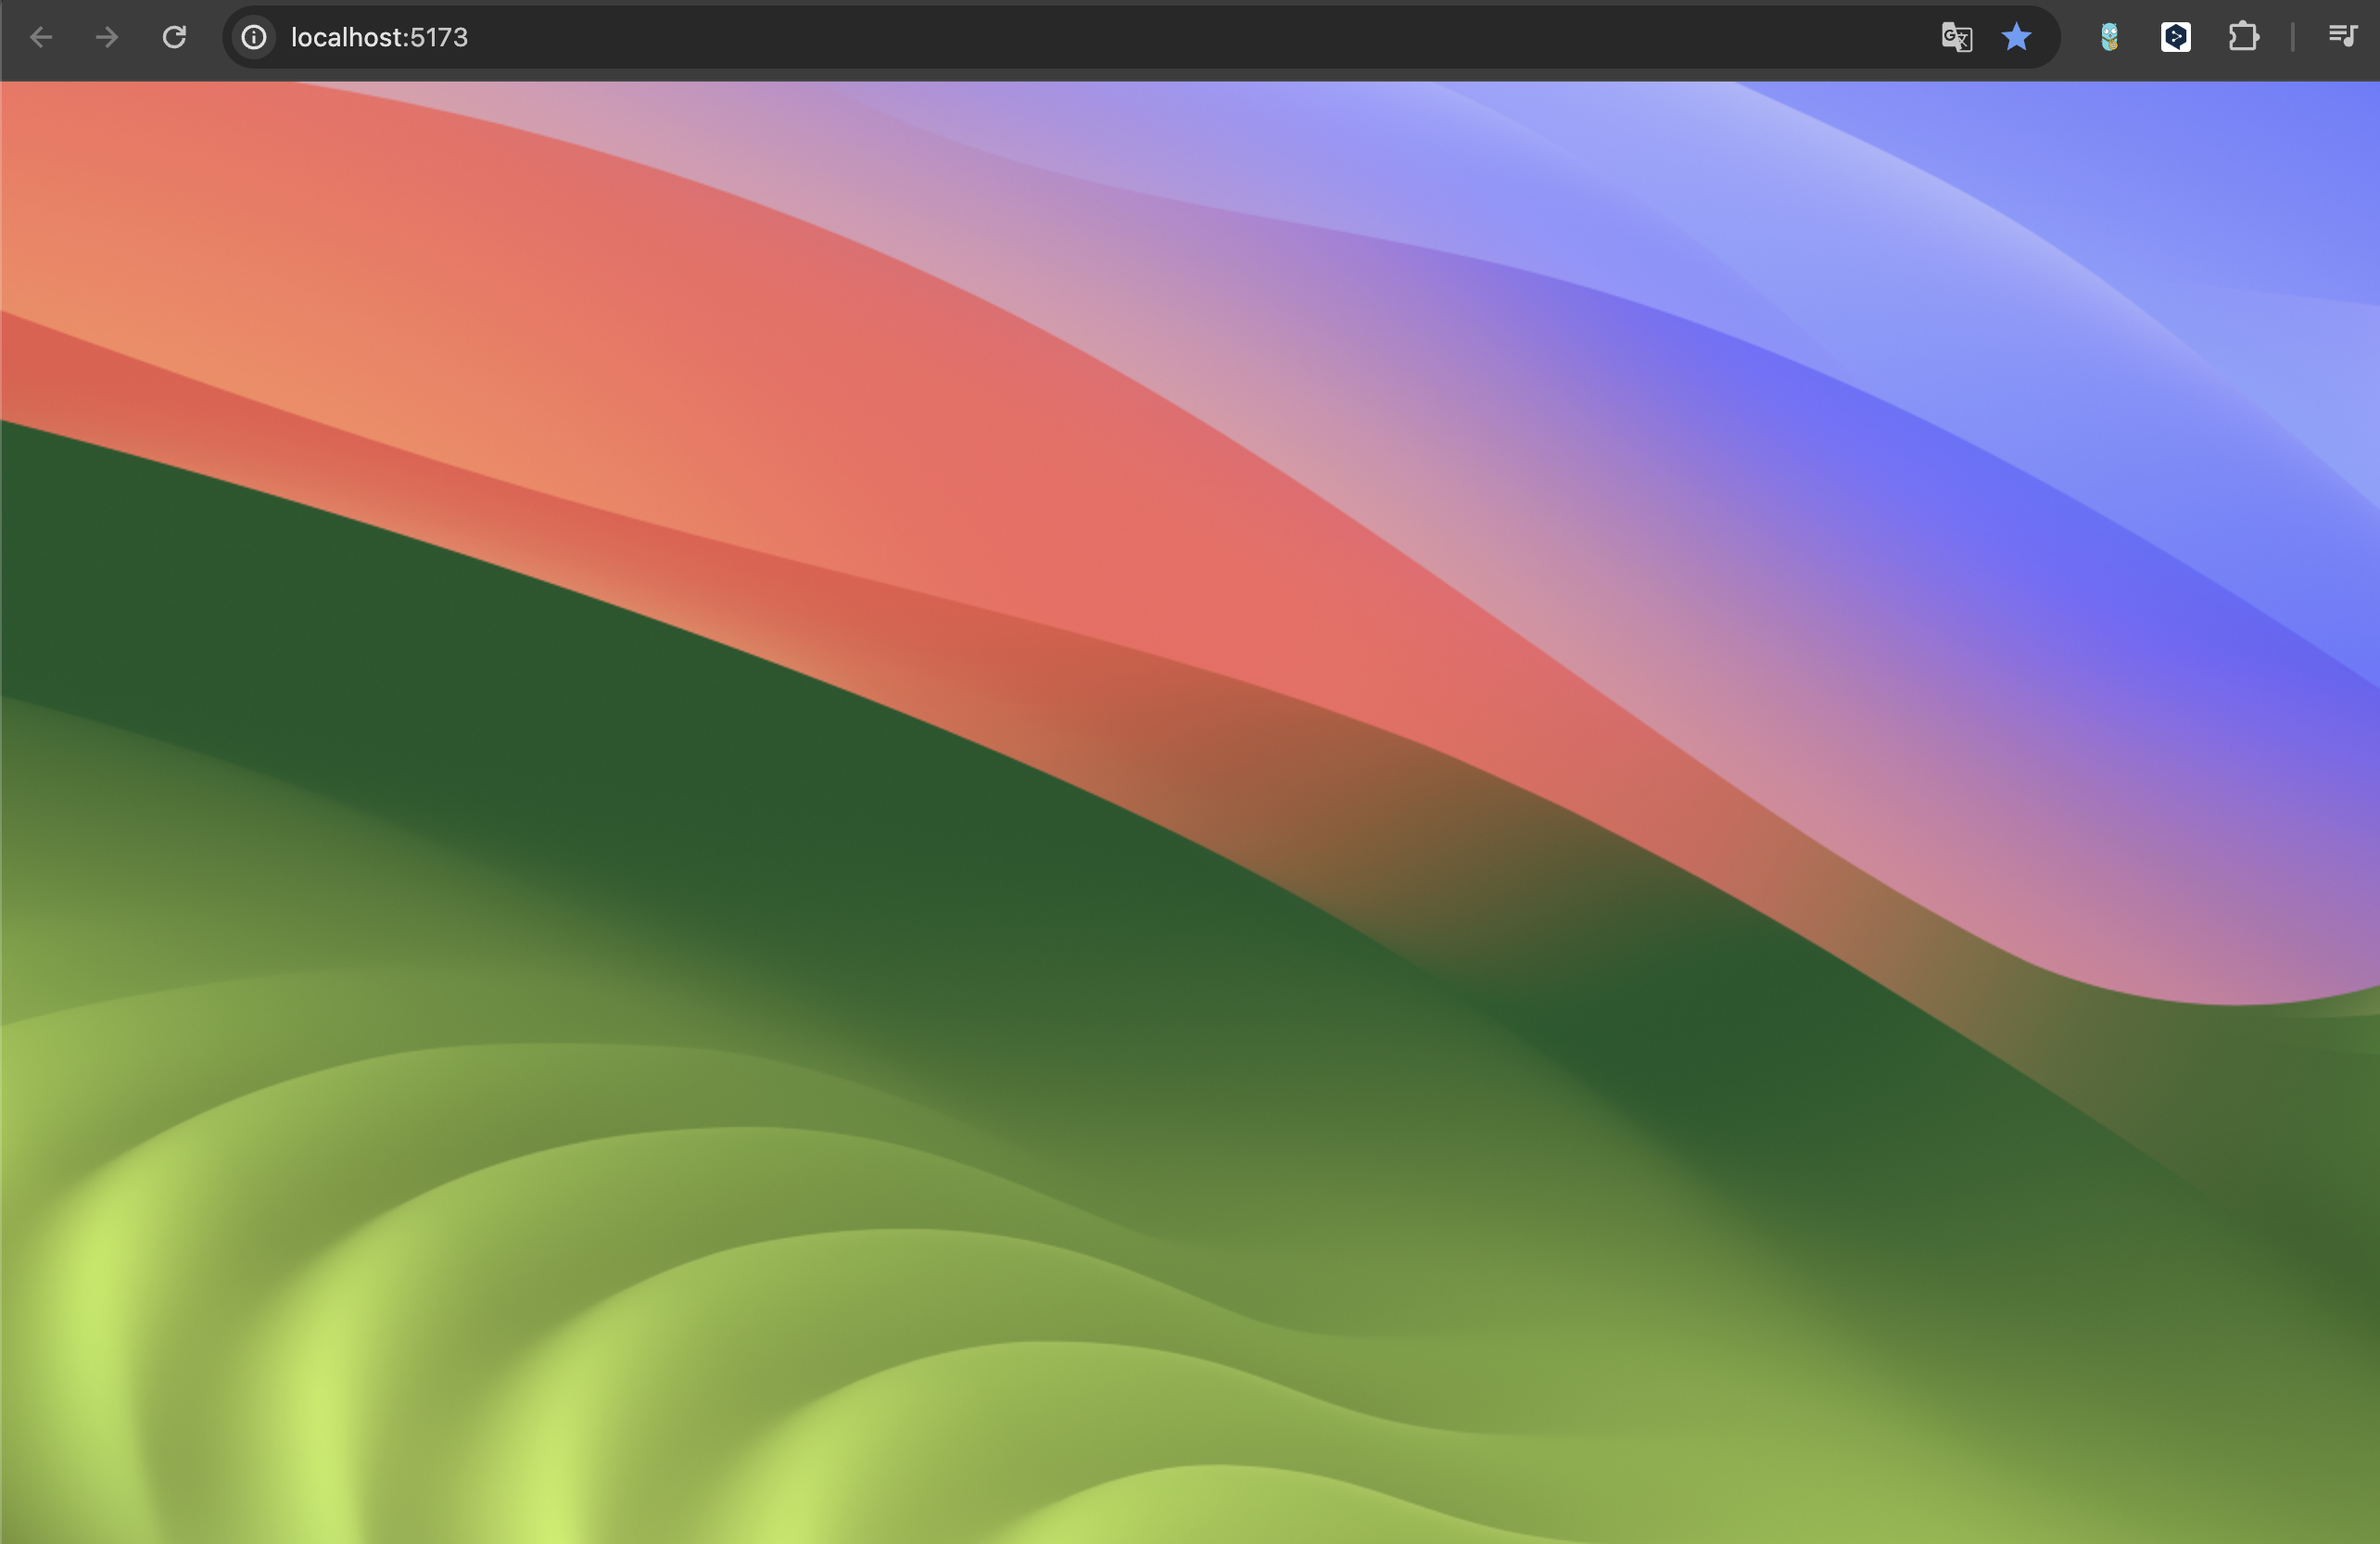Viewport: 2380px width, 1544px height.
Task: Open the Extensions puzzle-piece menu
Action: pos(2243,37)
